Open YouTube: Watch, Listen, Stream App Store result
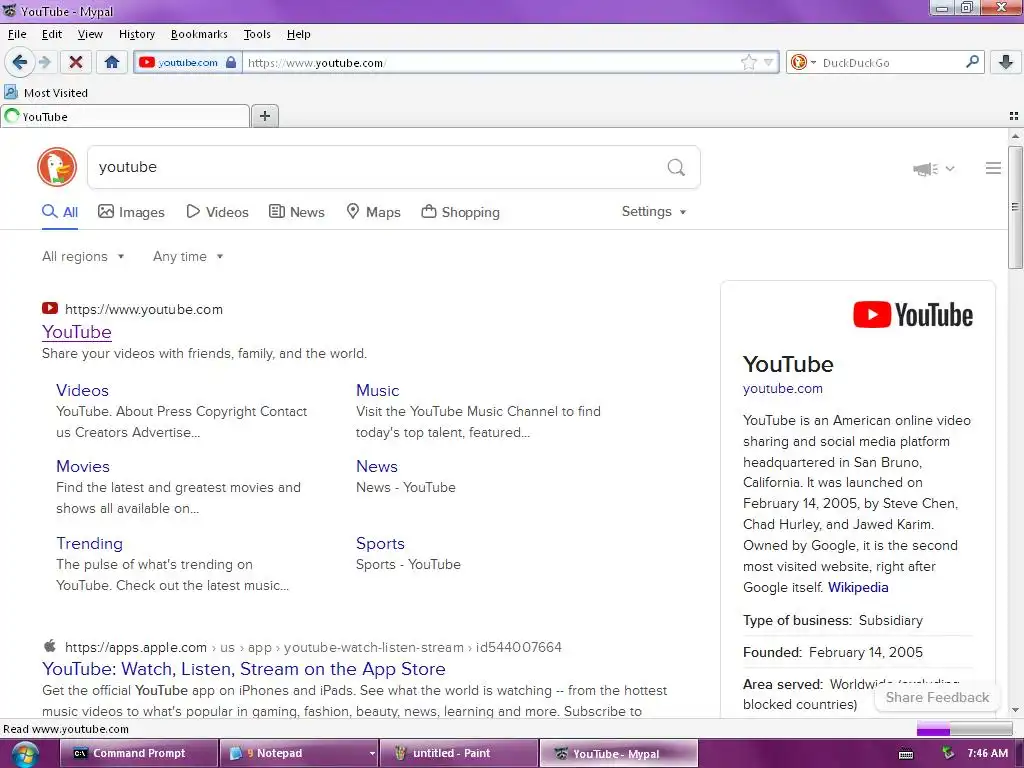 pyautogui.click(x=244, y=669)
